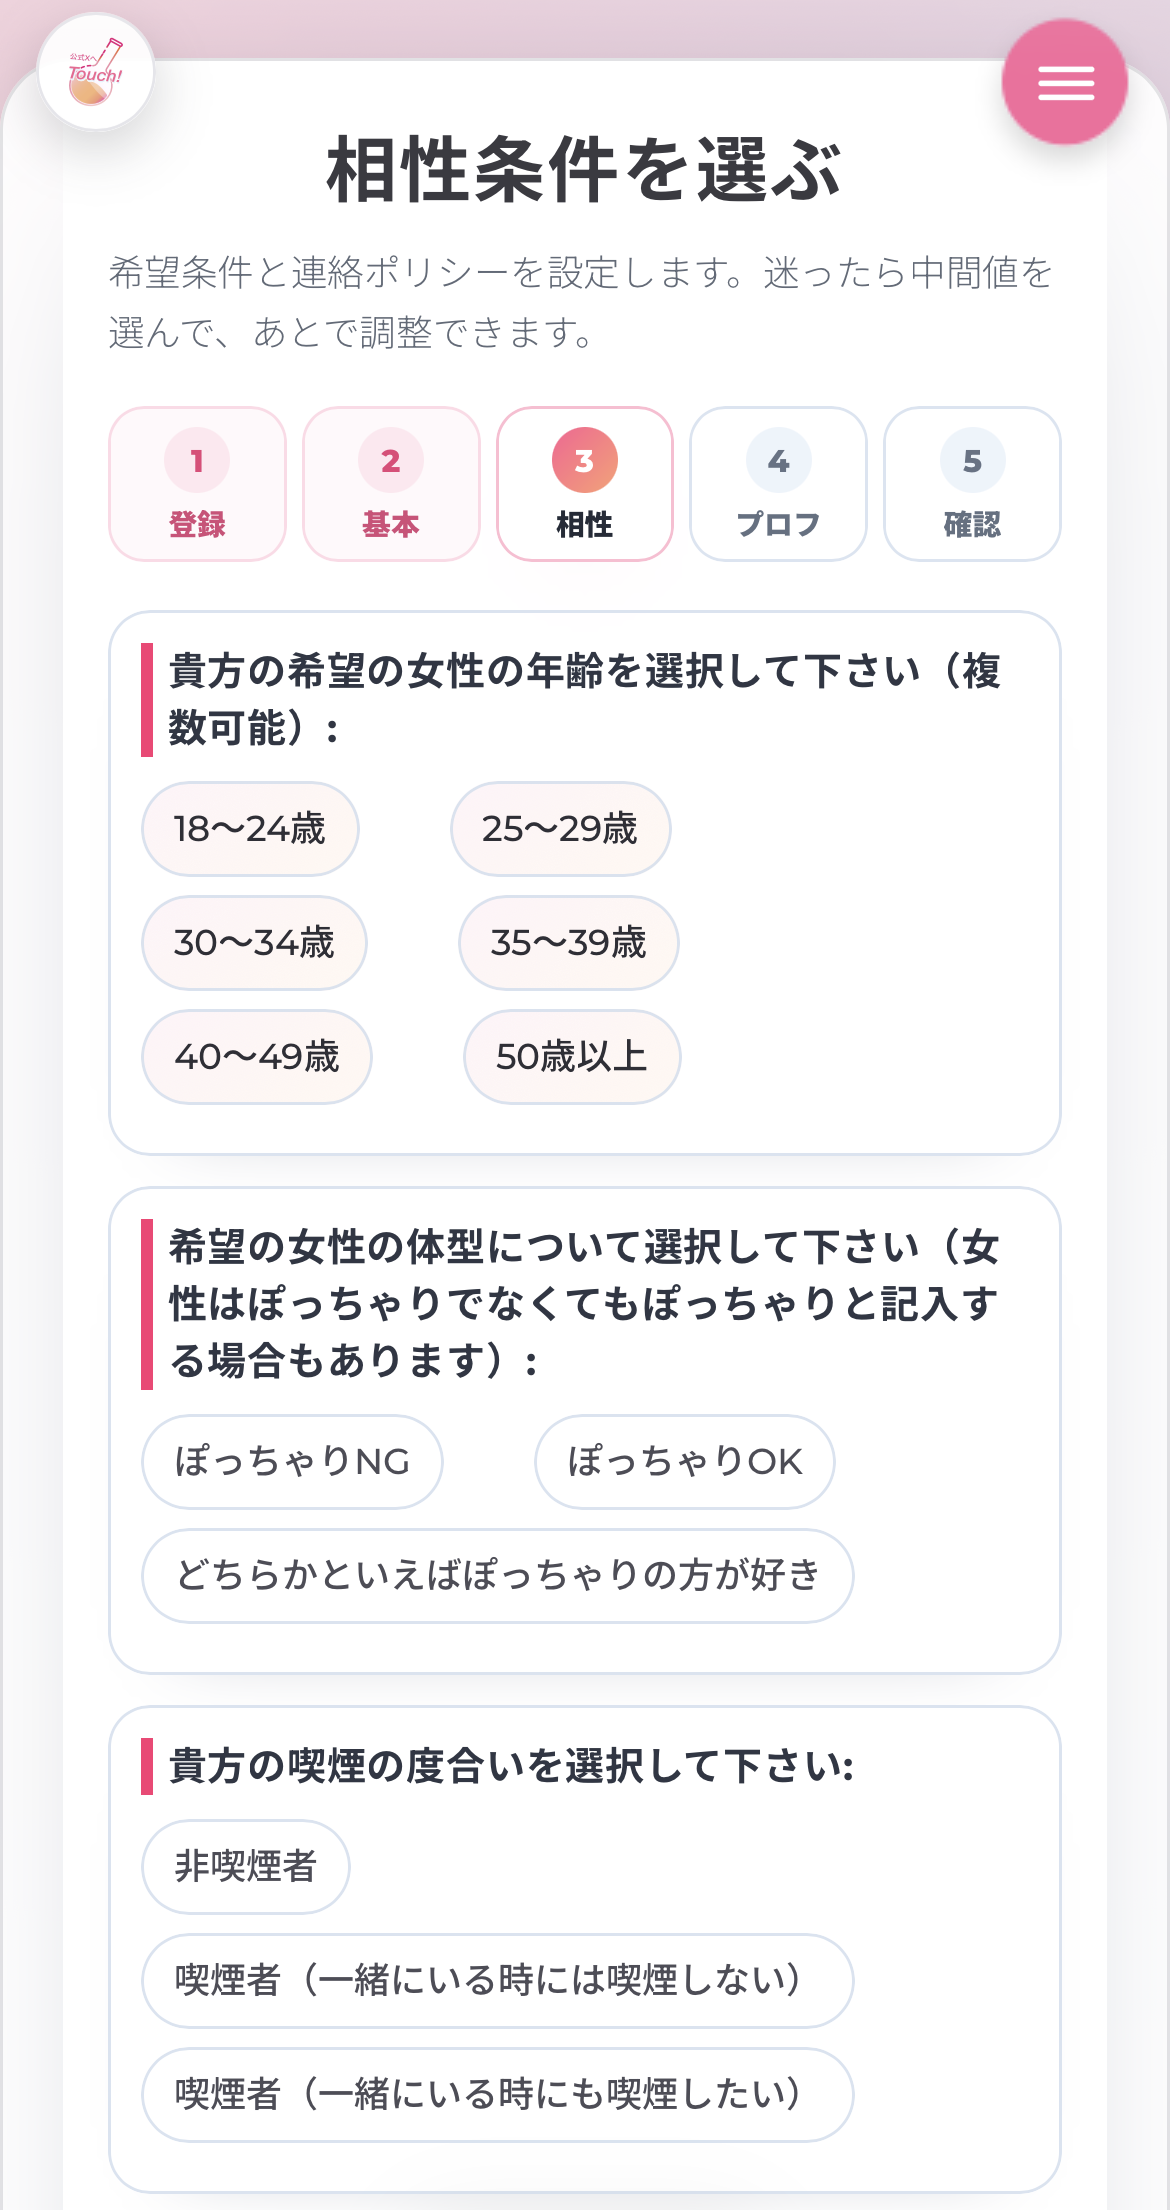This screenshot has height=2210, width=1170.
Task: Open the pink hamburger menu
Action: coord(1065,82)
